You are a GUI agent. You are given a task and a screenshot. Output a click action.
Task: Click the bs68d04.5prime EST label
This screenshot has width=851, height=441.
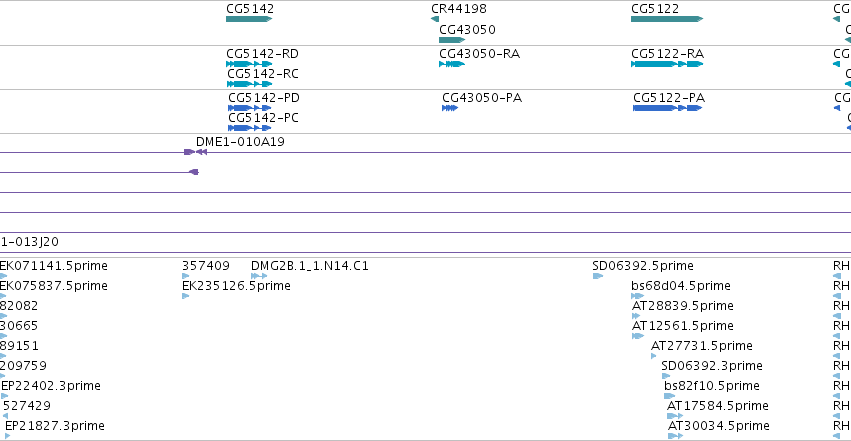(681, 286)
